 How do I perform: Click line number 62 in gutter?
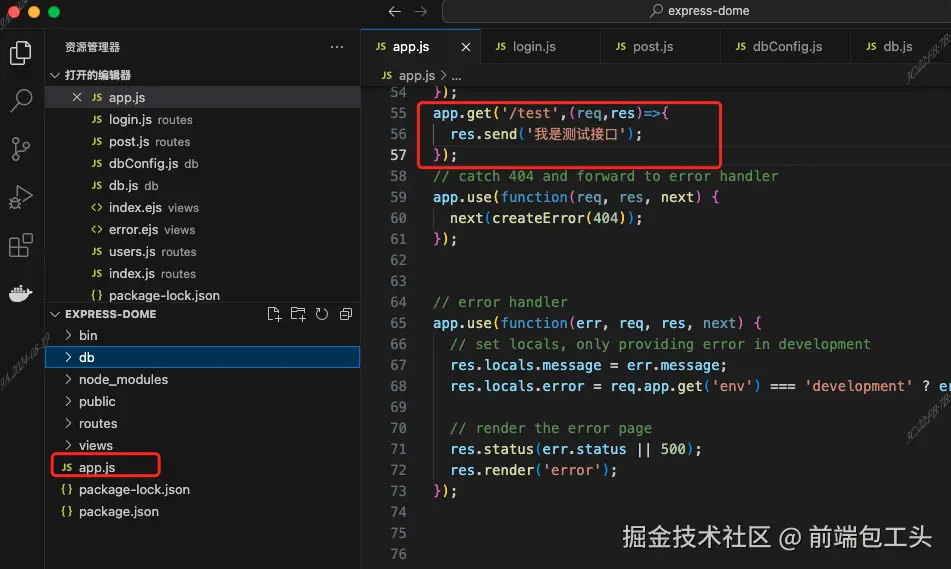coord(398,260)
